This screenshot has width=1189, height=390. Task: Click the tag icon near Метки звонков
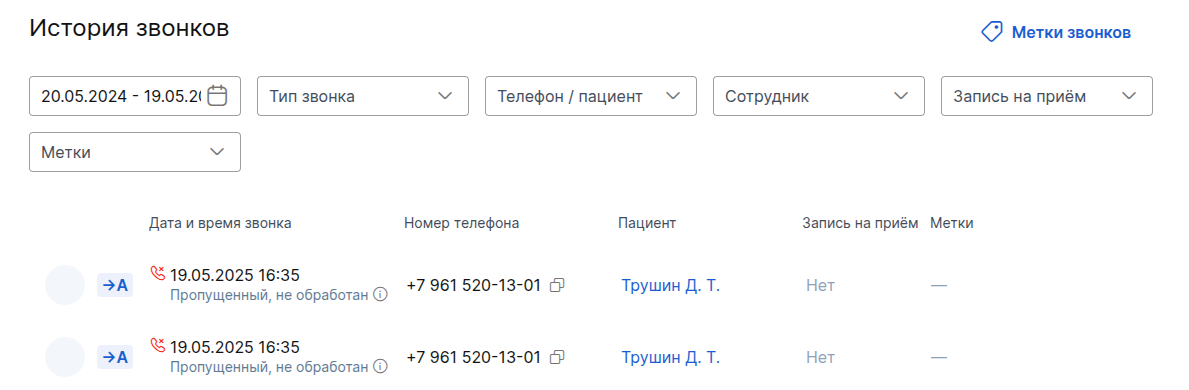pyautogui.click(x=992, y=32)
